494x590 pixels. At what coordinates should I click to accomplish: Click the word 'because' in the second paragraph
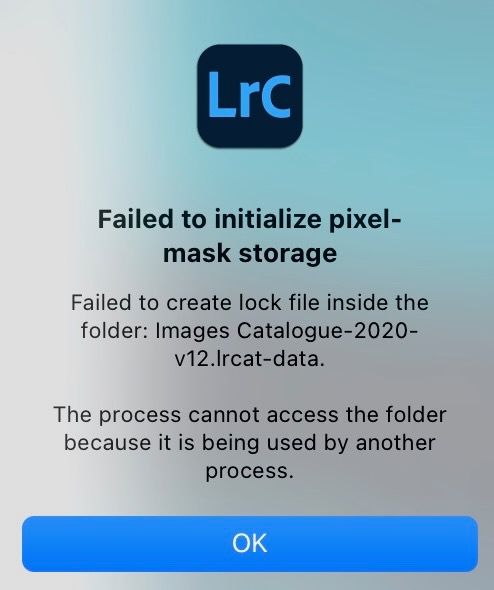pyautogui.click(x=106, y=442)
